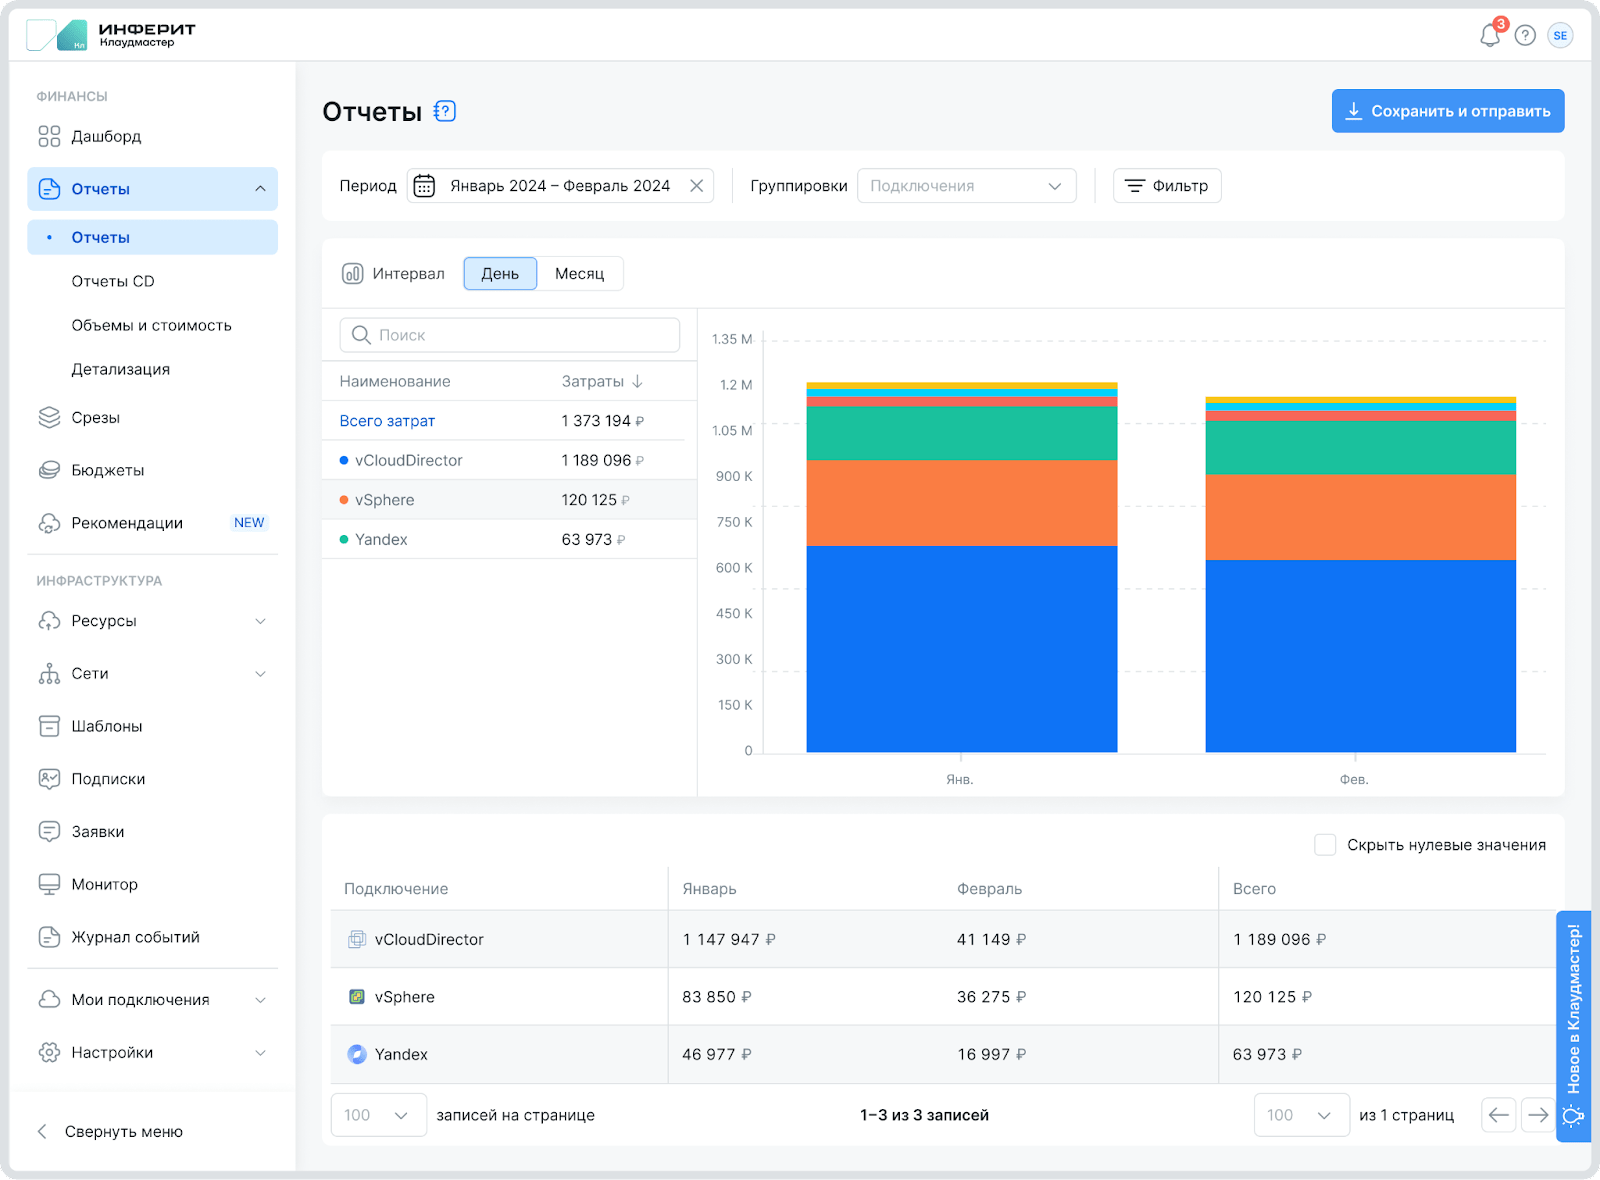1600x1180 pixels.
Task: Expand the Сети sidebar section
Action: [260, 674]
